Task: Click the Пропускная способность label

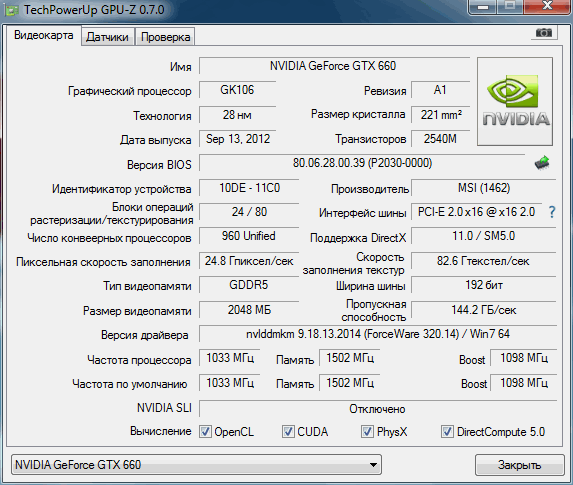Action: pyautogui.click(x=373, y=310)
